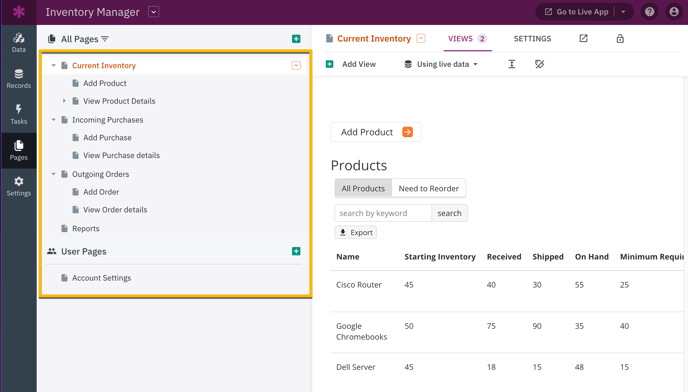Click the All Pages stacked-pages icon

click(x=52, y=39)
